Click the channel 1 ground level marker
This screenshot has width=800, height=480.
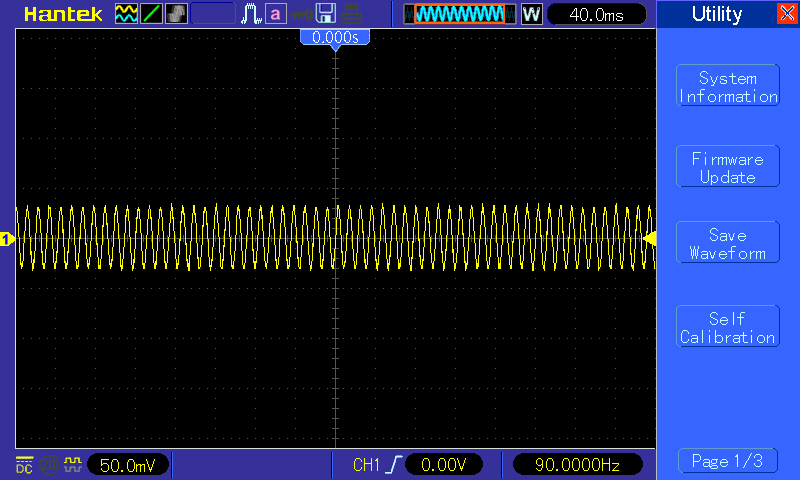(x=7, y=238)
